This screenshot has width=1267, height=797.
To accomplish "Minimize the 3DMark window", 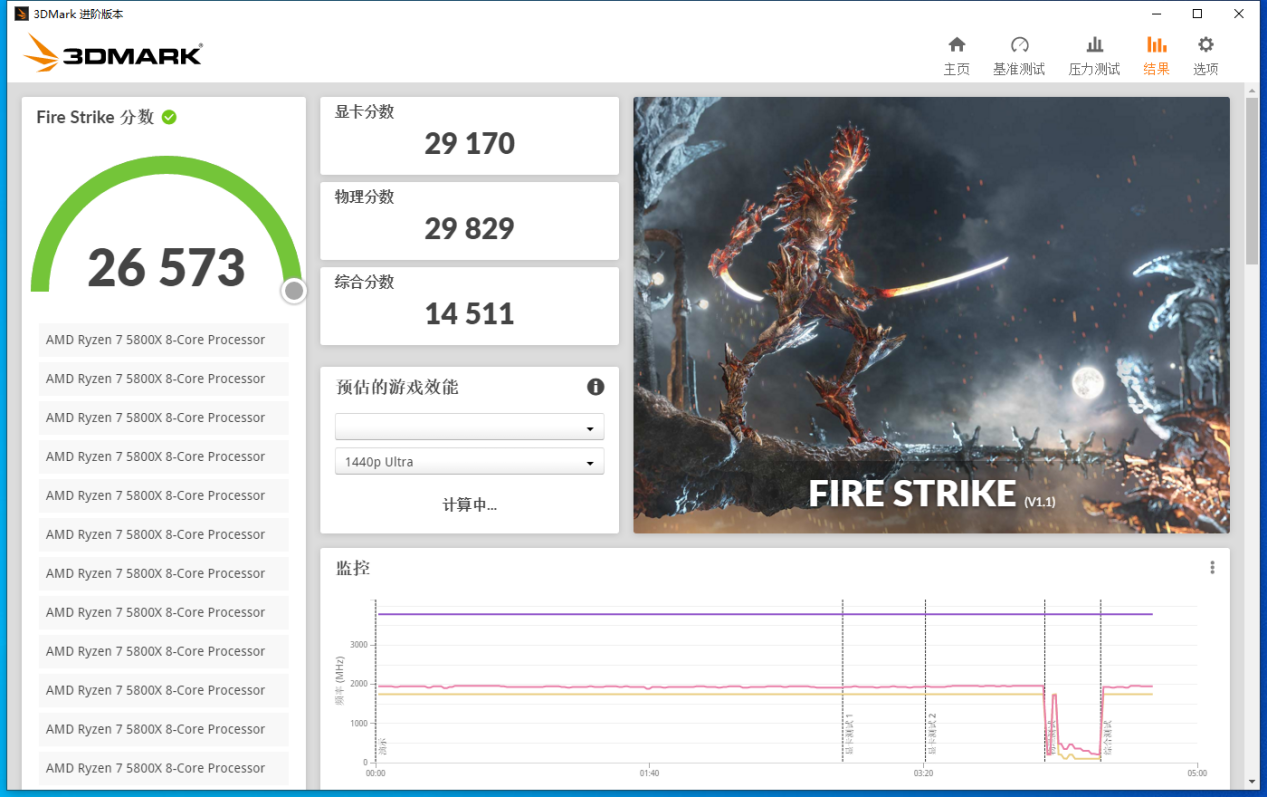I will [1155, 14].
